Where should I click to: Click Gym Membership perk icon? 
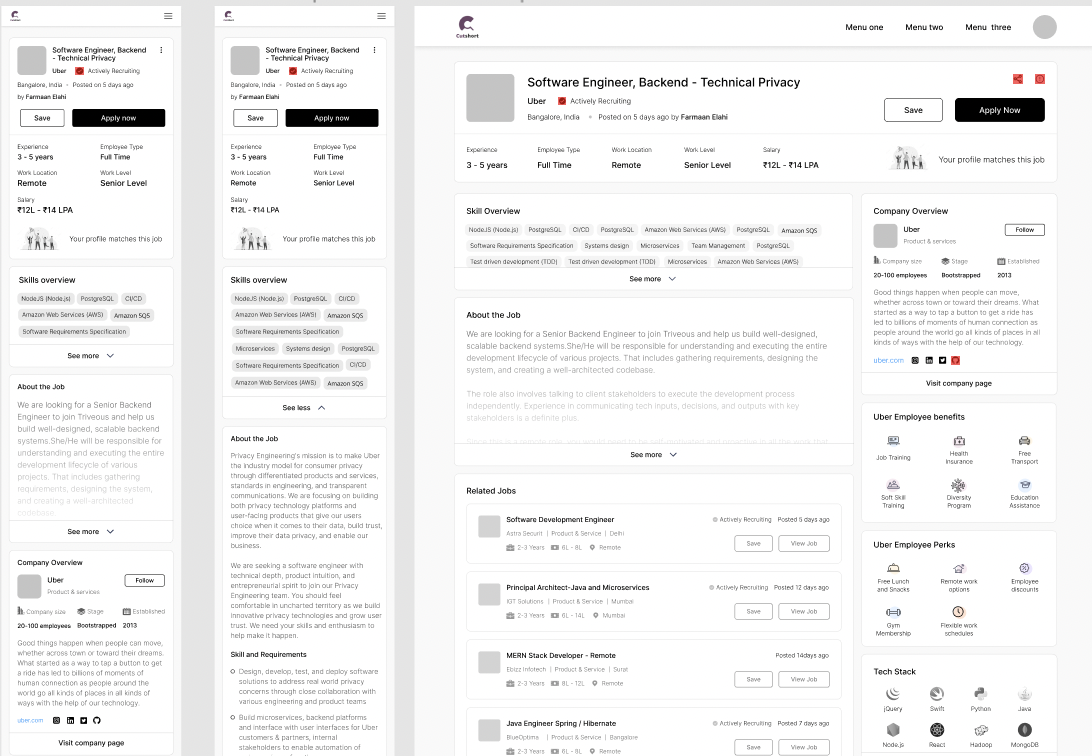(894, 613)
